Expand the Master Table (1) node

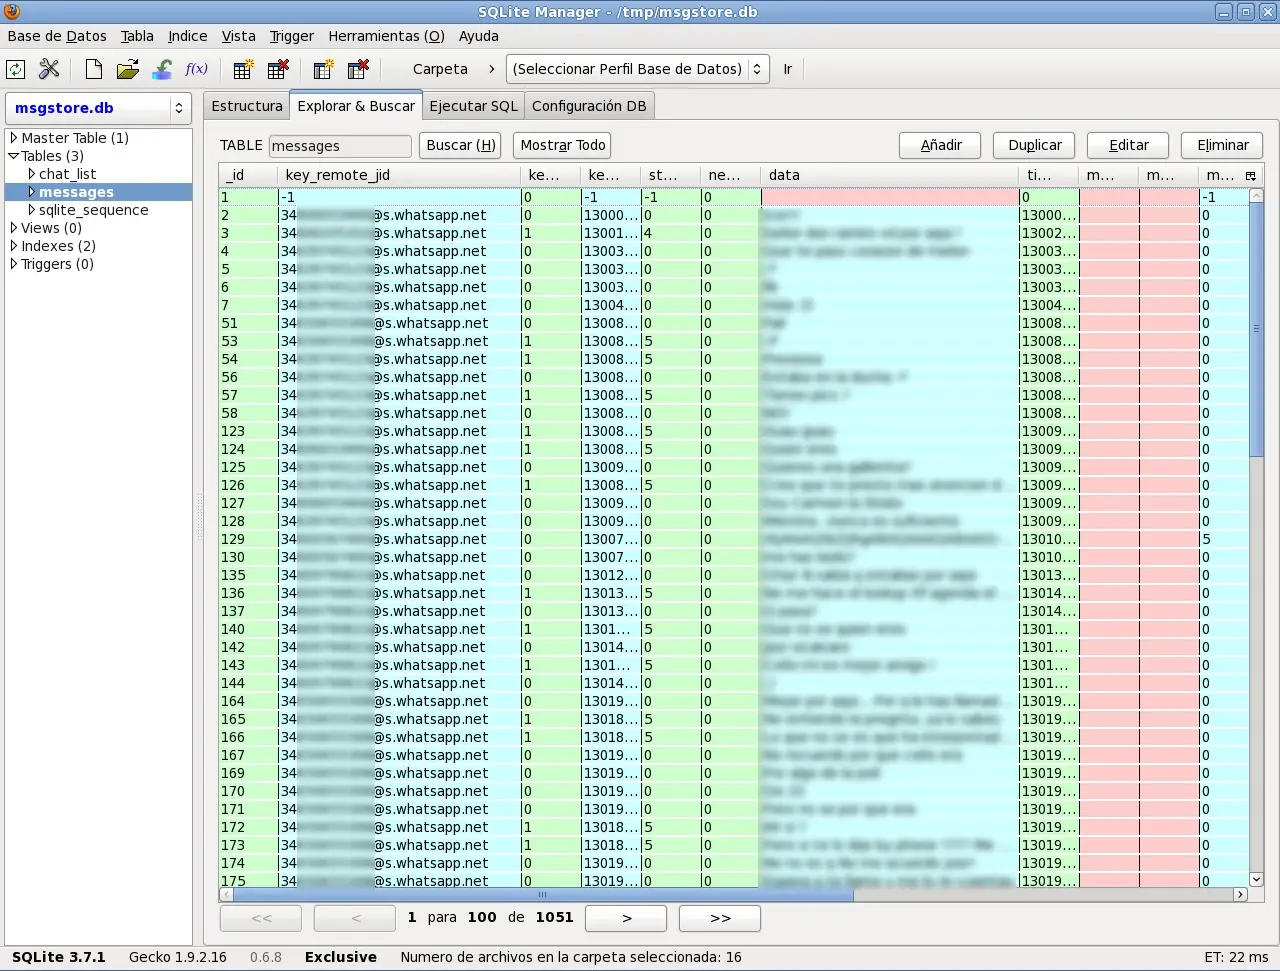[14, 138]
